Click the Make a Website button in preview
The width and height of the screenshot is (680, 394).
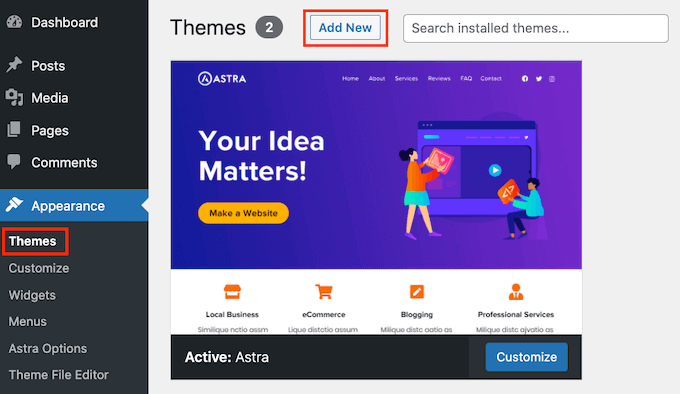[243, 213]
